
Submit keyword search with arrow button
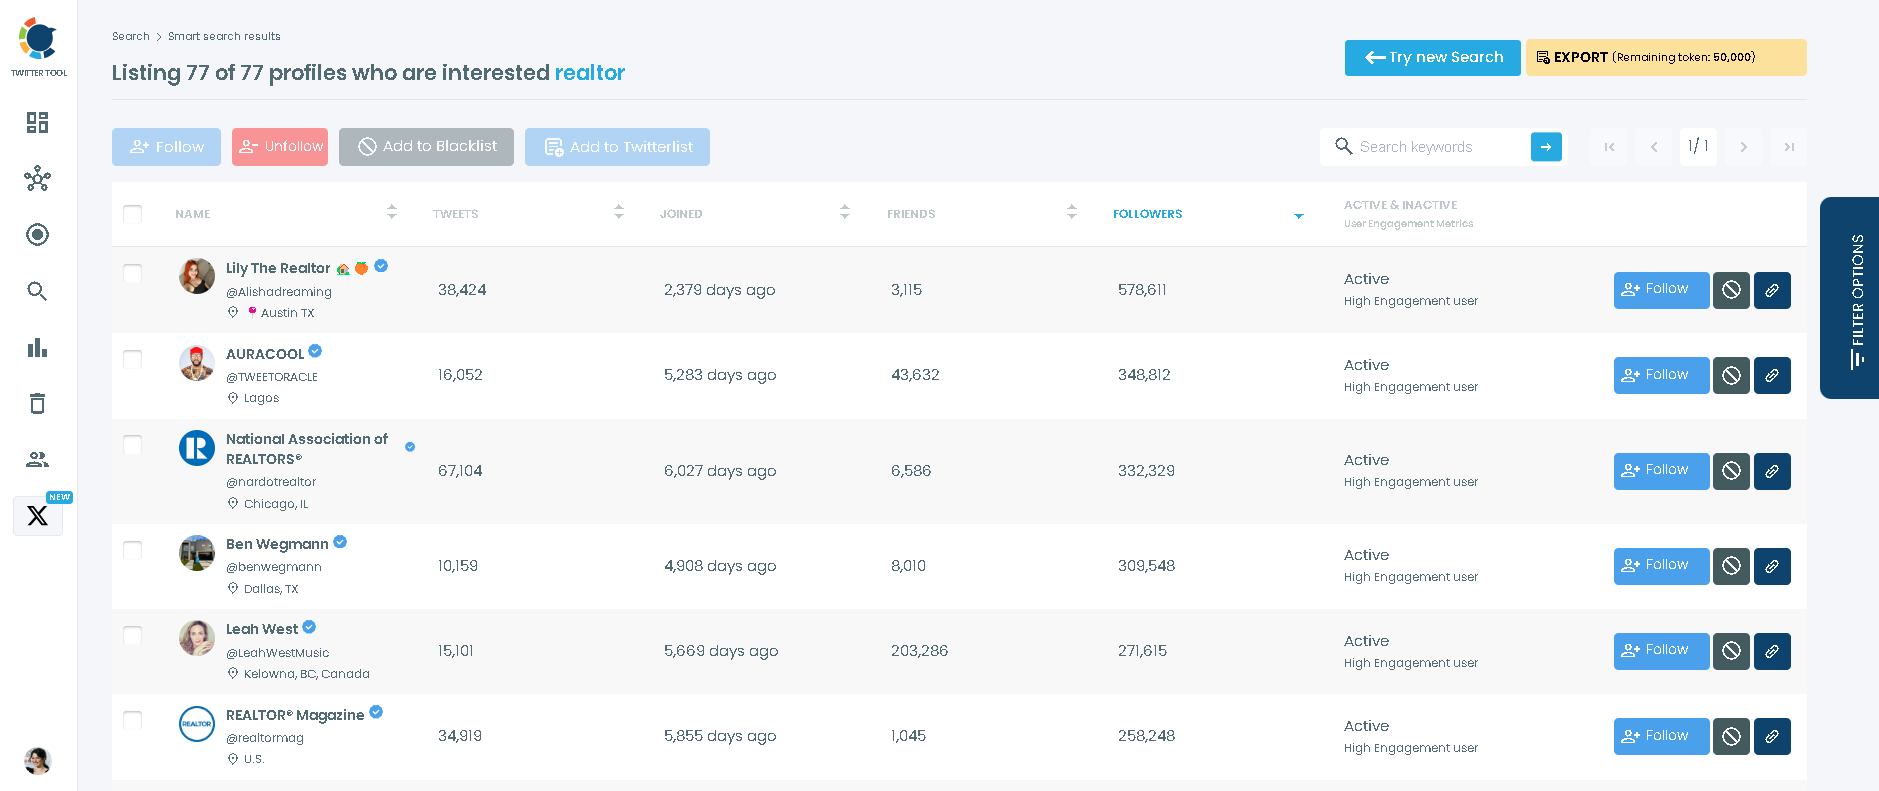click(x=1546, y=147)
